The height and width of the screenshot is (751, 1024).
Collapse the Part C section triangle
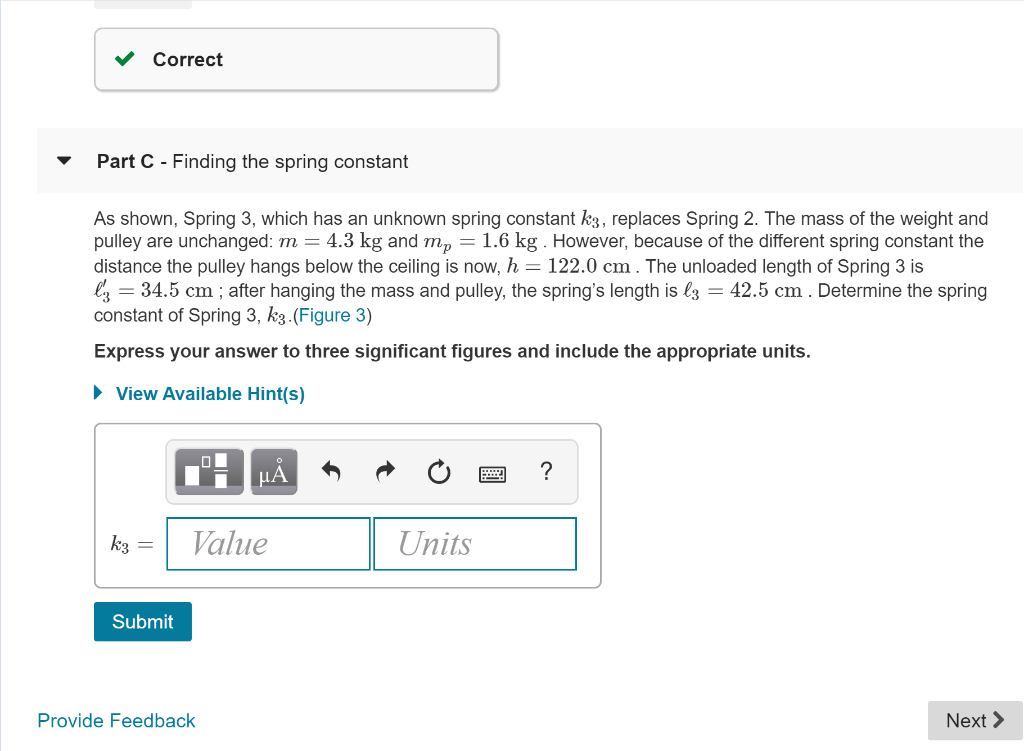63,160
